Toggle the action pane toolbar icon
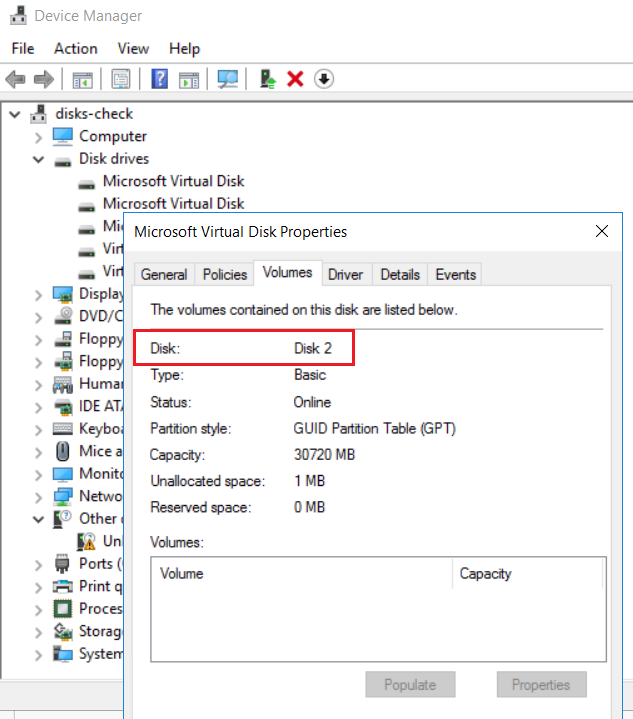Screen dimensions: 633x719 pos(189,79)
